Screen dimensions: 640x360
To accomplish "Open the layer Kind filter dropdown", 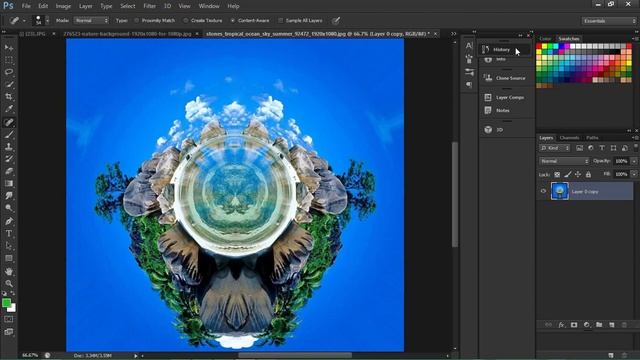I will [x=555, y=148].
